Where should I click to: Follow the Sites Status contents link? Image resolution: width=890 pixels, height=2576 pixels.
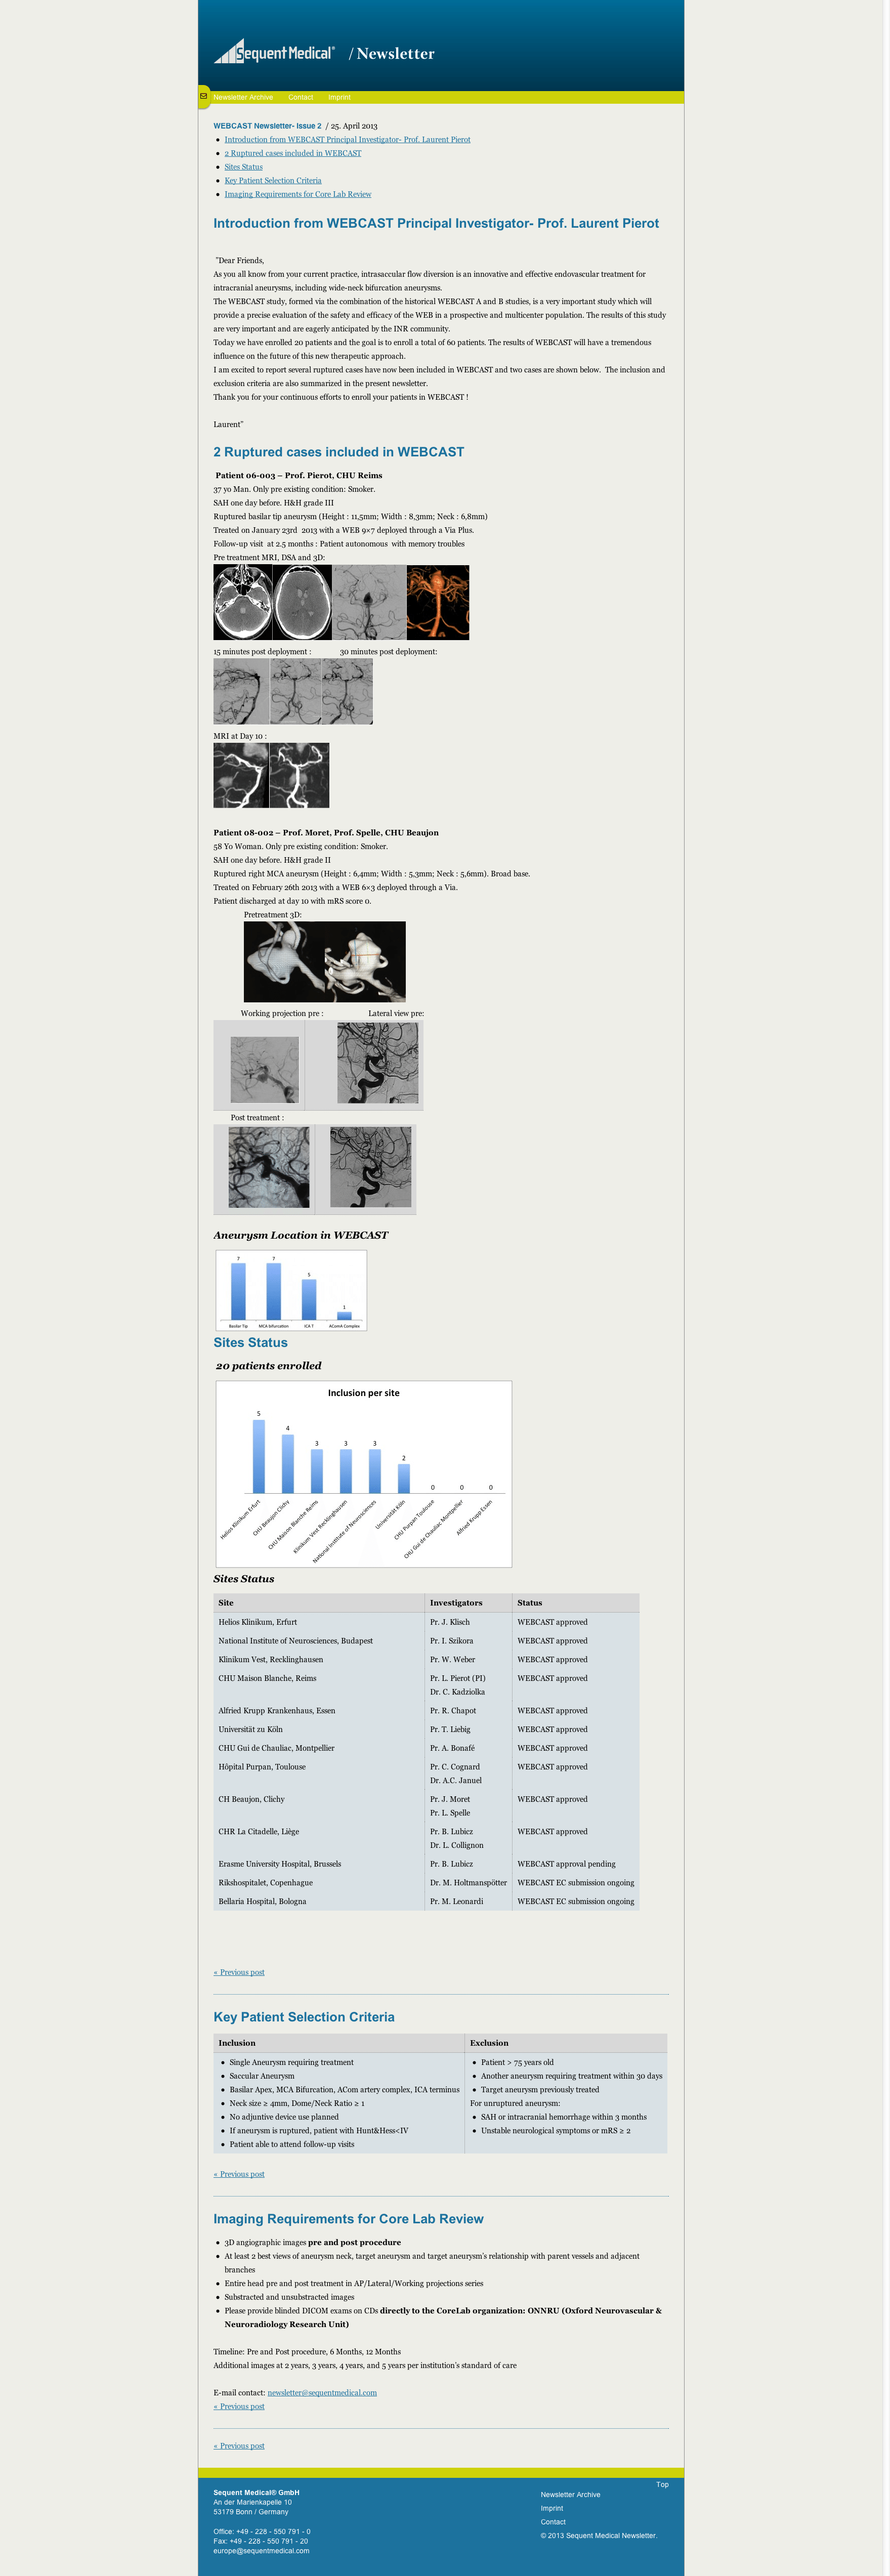[244, 167]
